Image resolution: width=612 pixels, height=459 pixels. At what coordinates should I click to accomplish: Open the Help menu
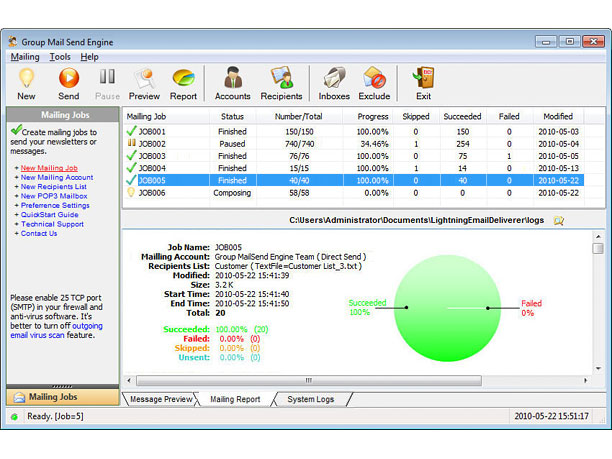[x=89, y=57]
